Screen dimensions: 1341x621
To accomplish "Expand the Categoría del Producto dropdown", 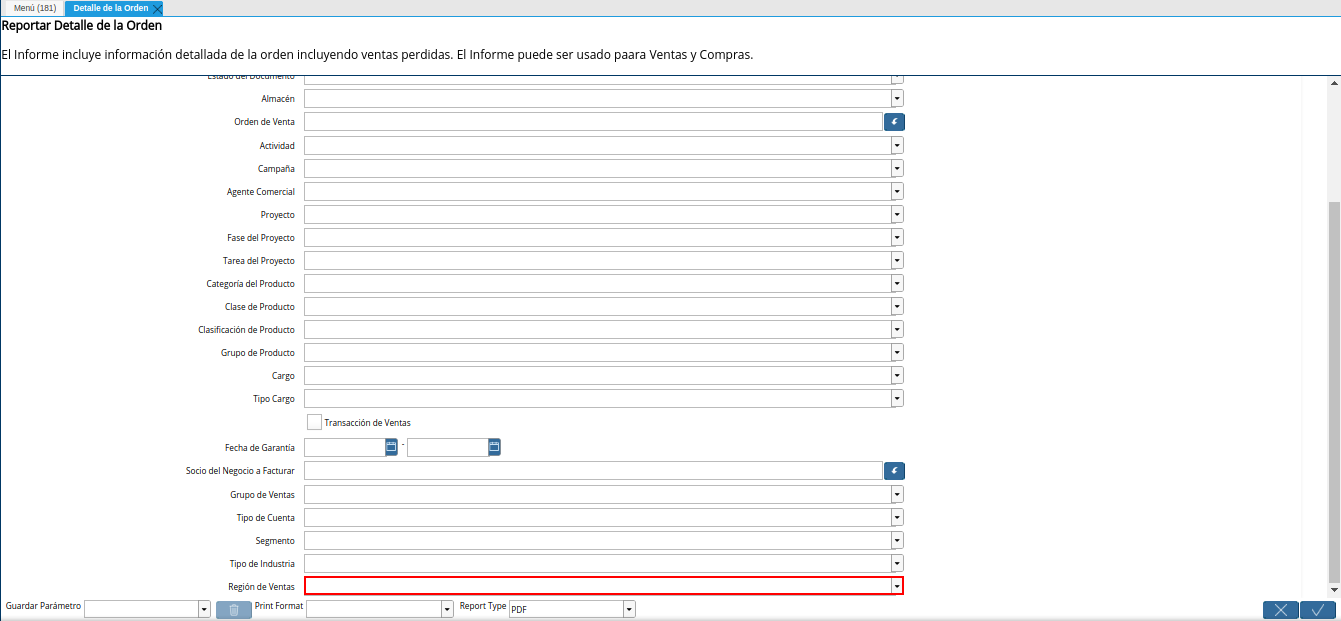I will click(897, 284).
